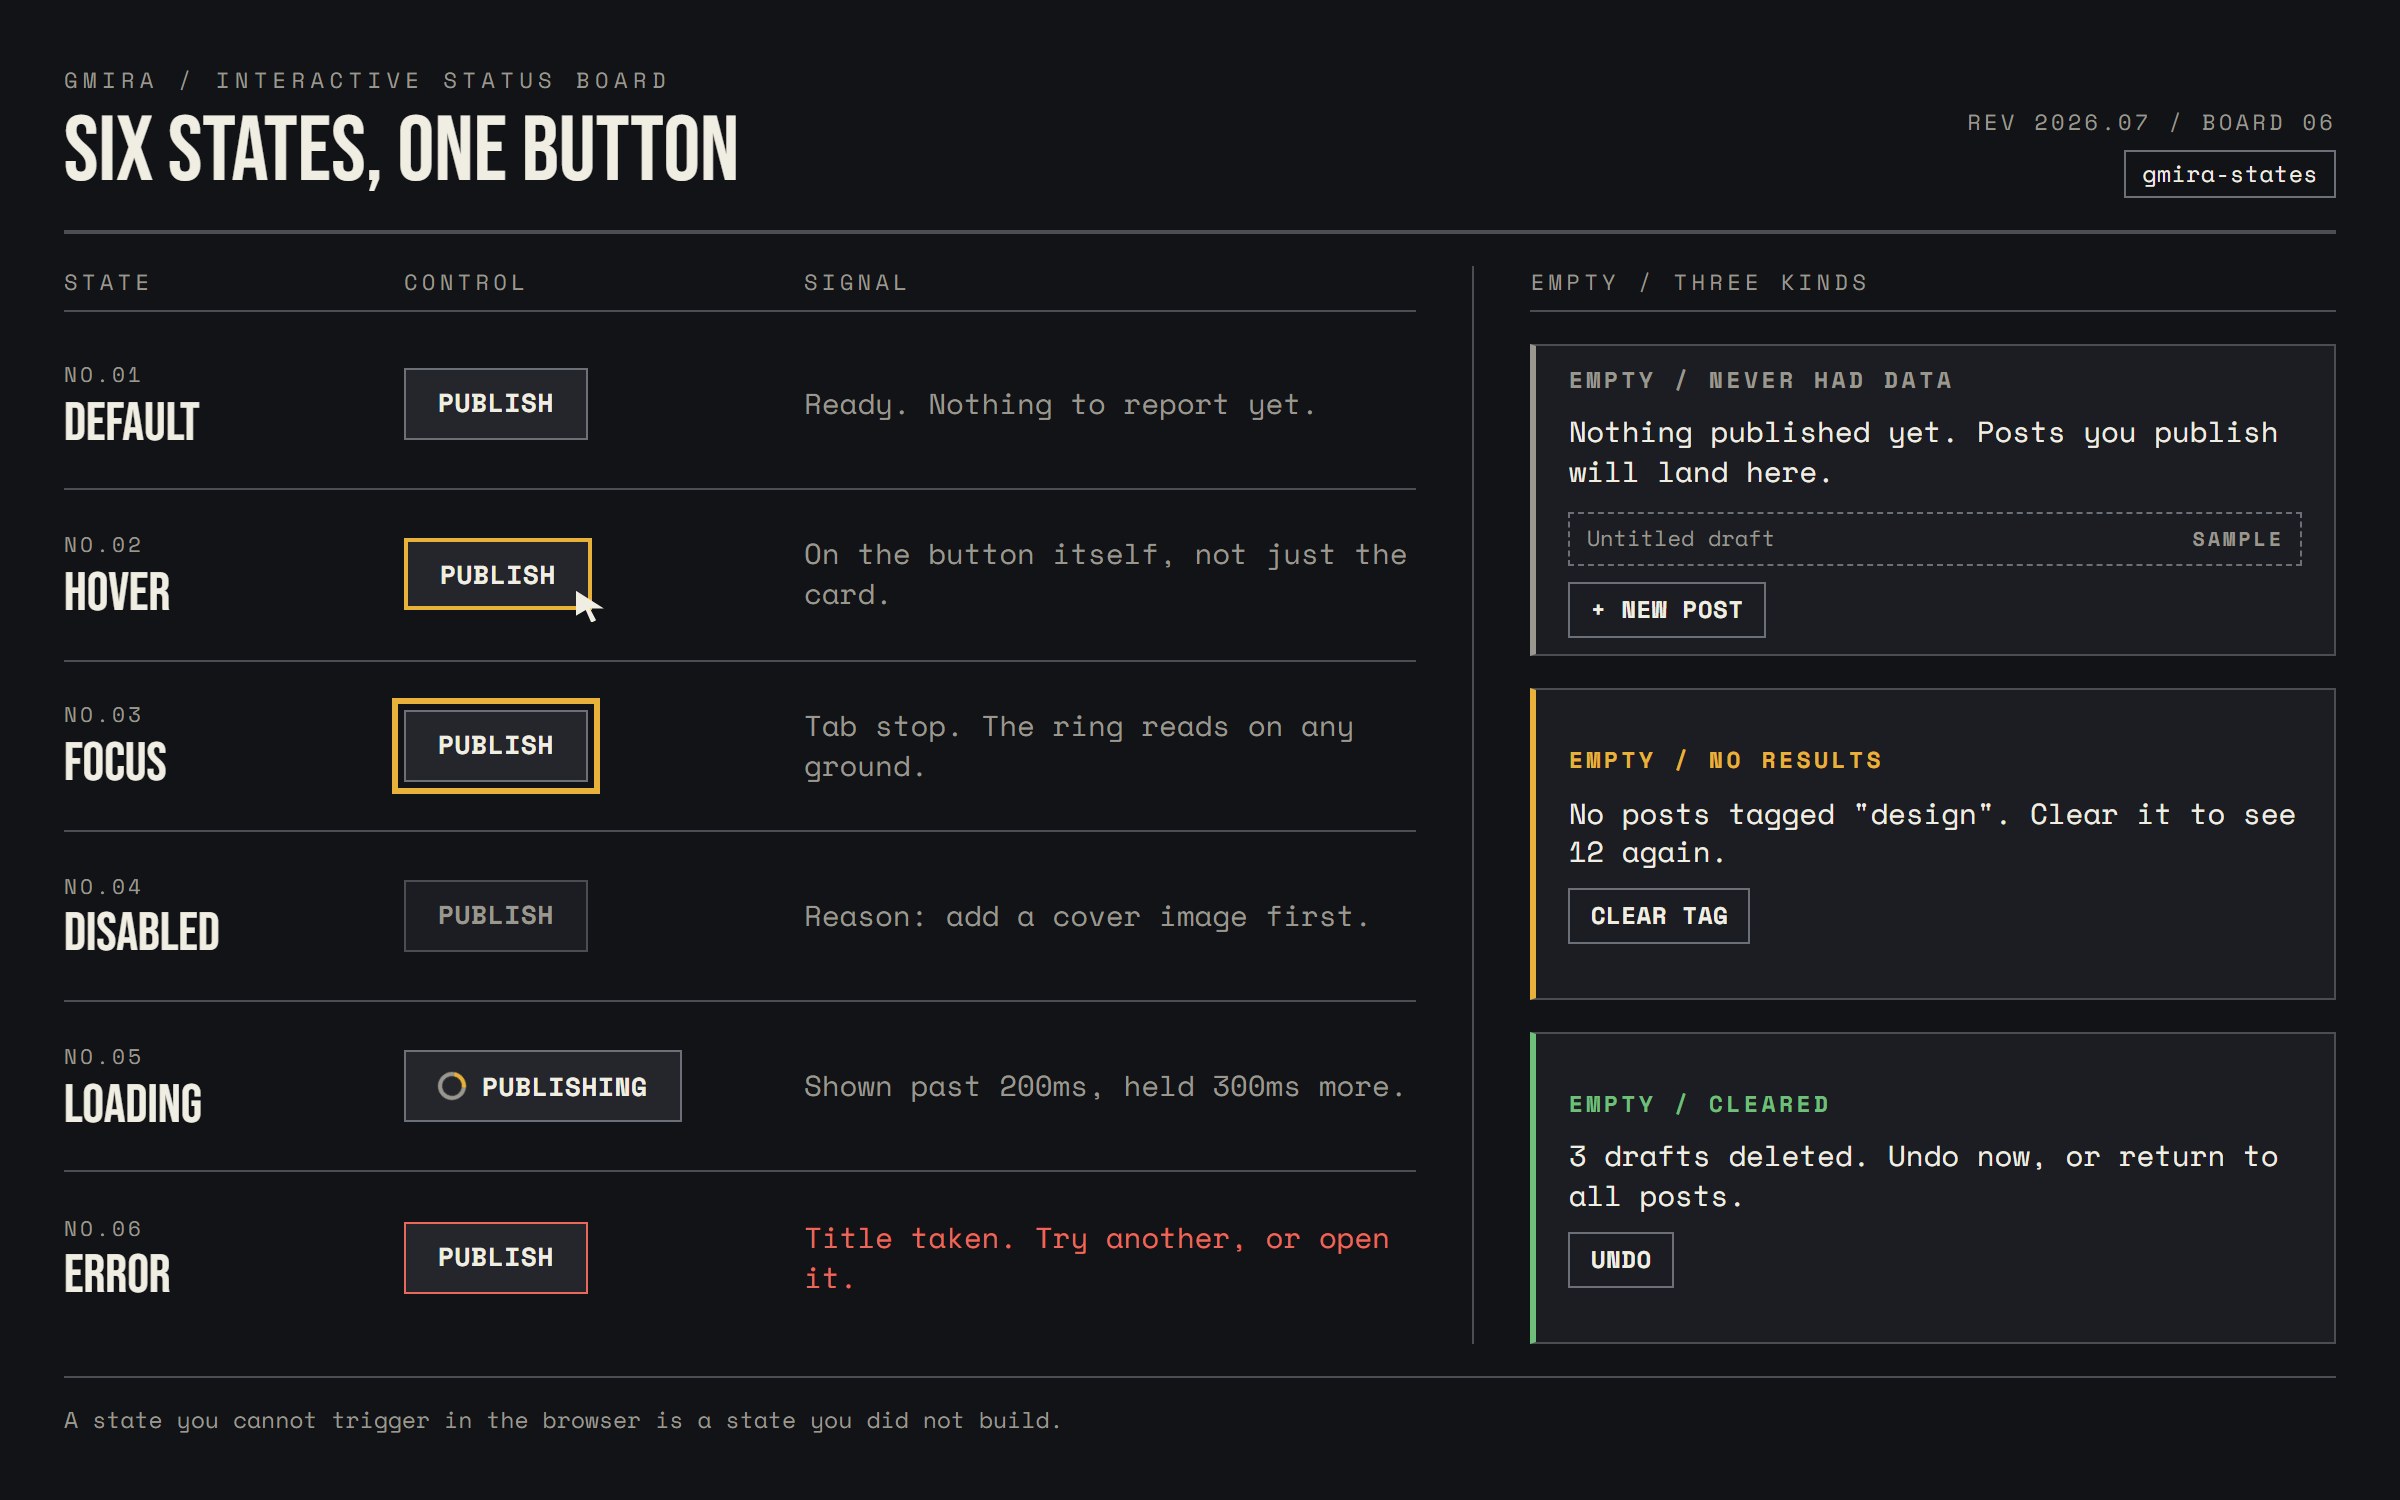The image size is (2400, 1500).
Task: Click the Nothing published yet message
Action: click(1923, 453)
